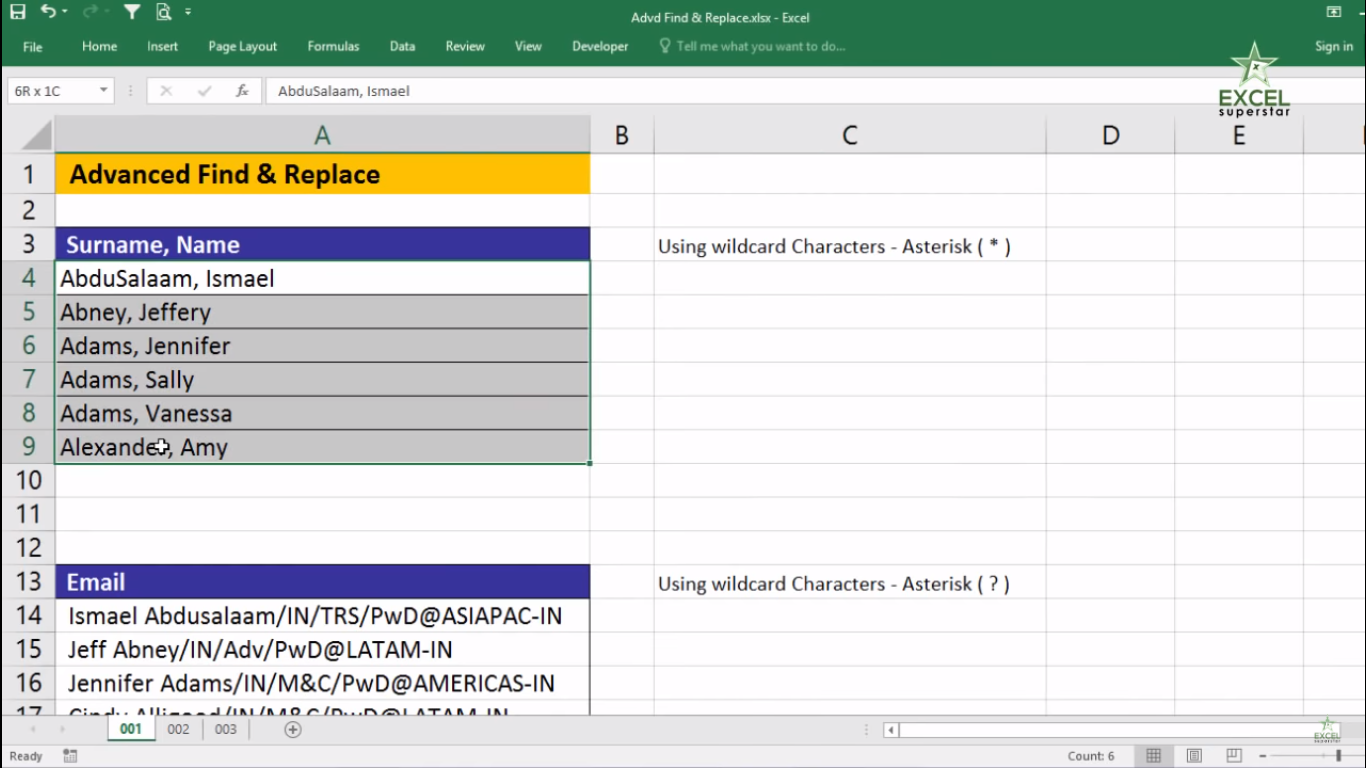Click into the Name Box field

pyautogui.click(x=52, y=91)
